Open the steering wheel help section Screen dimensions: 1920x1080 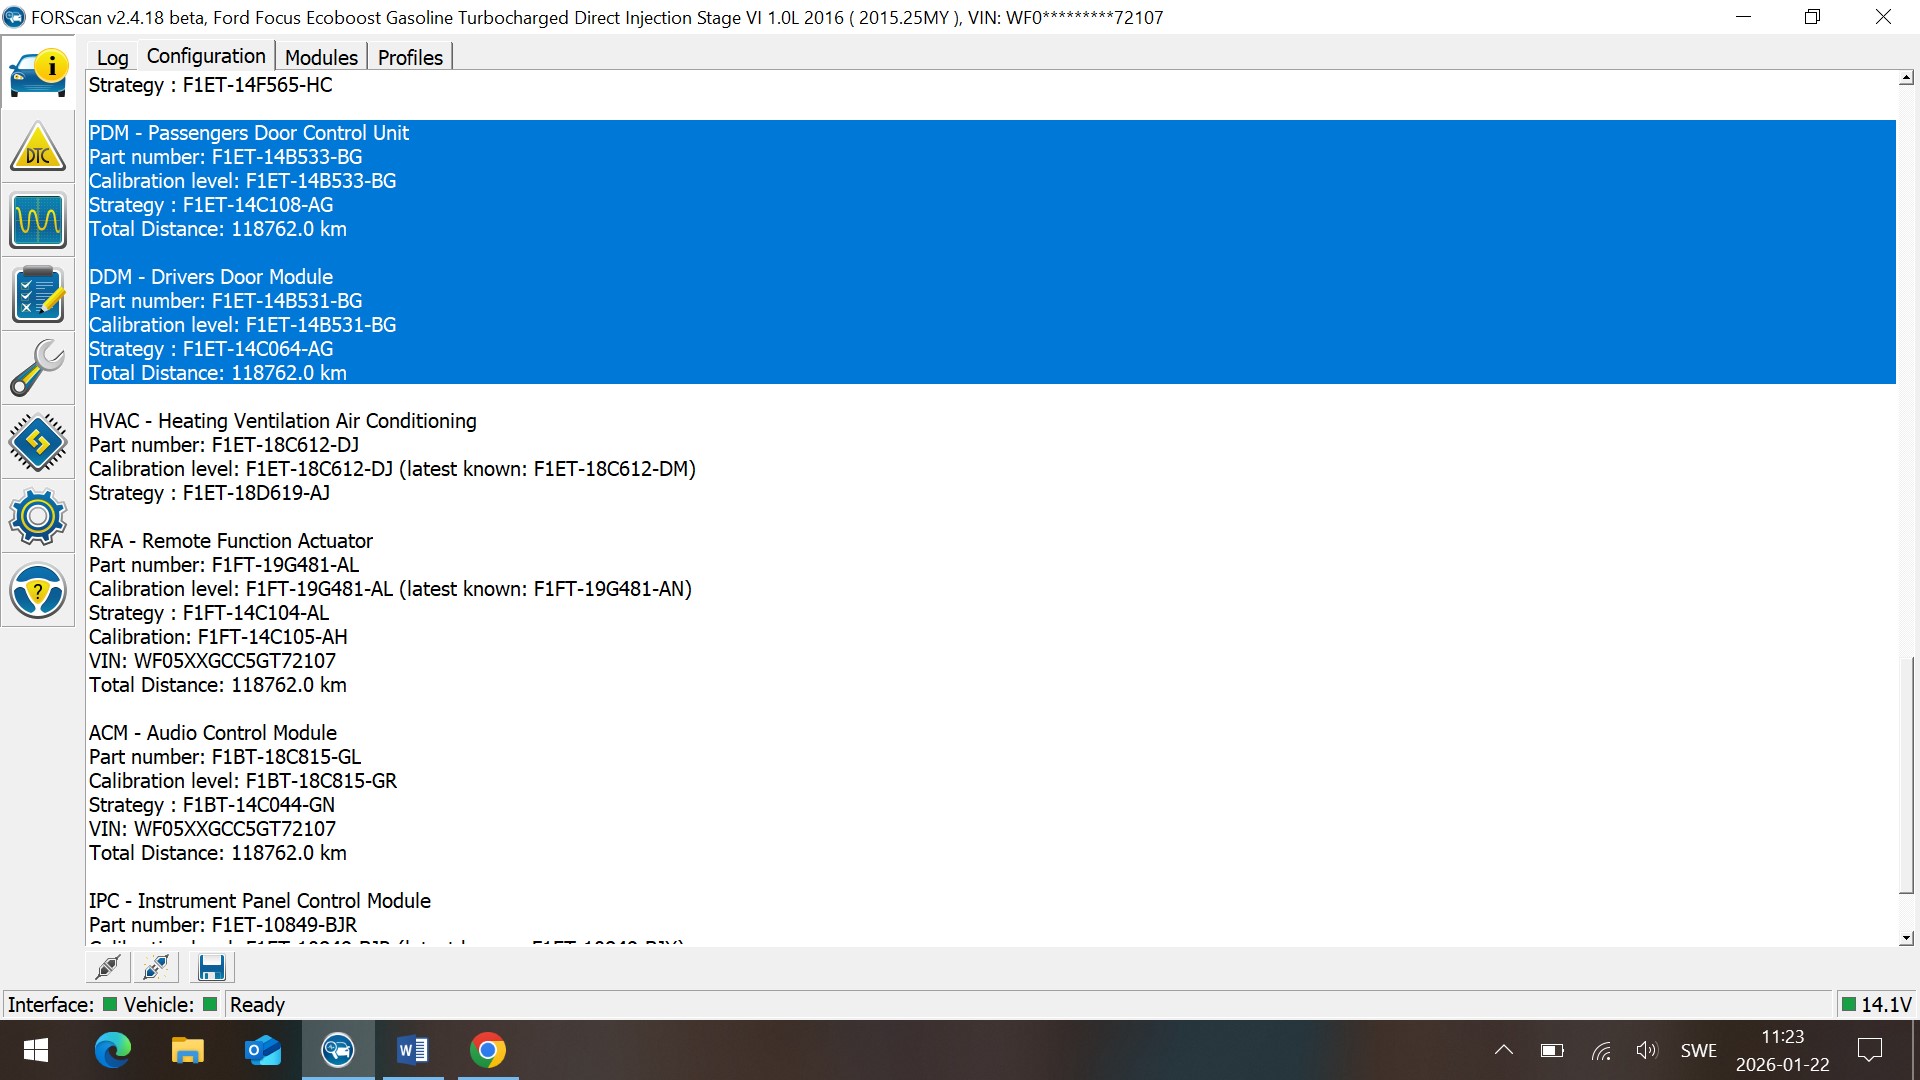[x=38, y=591]
